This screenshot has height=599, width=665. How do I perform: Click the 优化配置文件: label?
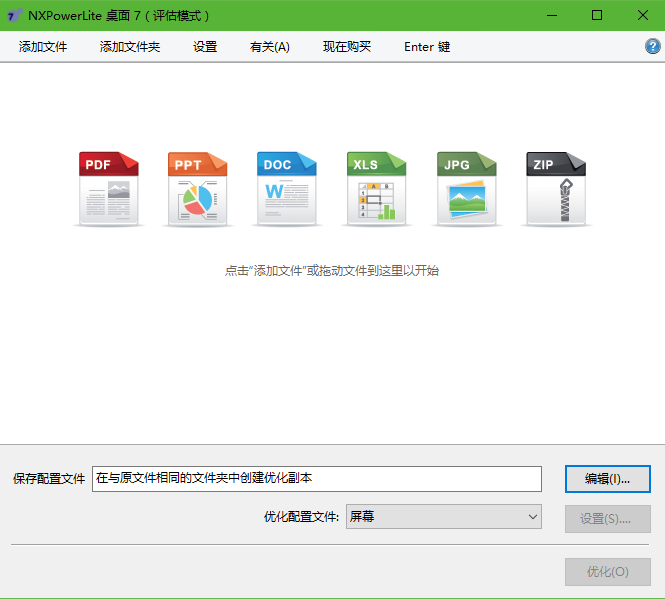click(x=302, y=517)
